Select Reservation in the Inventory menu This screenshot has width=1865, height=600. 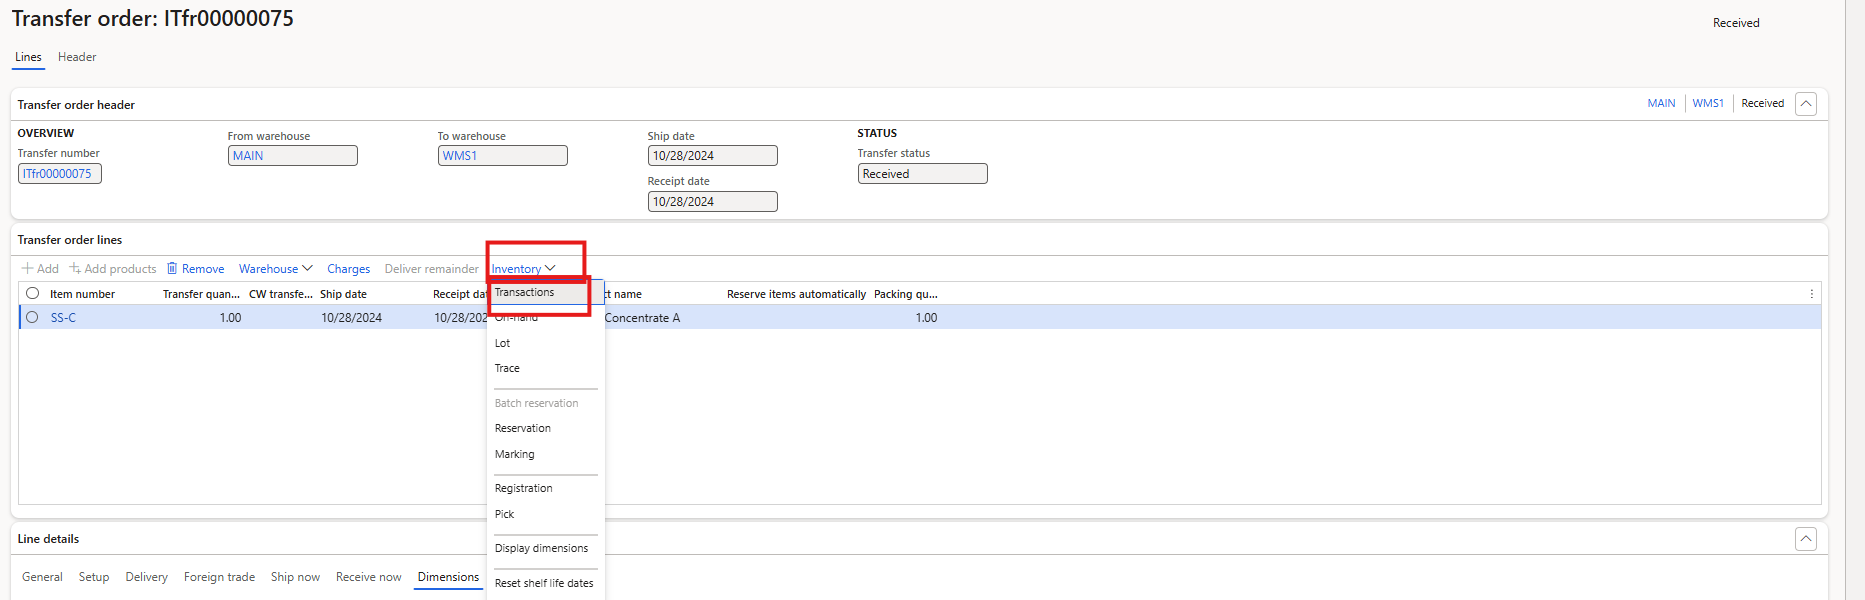(523, 428)
